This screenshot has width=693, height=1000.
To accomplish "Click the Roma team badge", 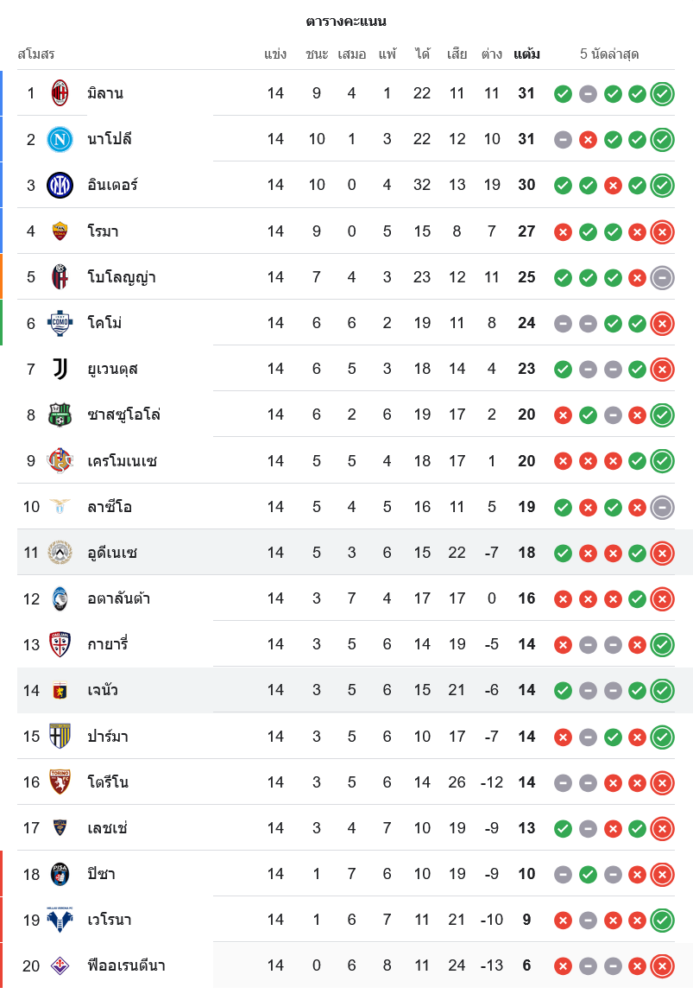I will (60, 231).
